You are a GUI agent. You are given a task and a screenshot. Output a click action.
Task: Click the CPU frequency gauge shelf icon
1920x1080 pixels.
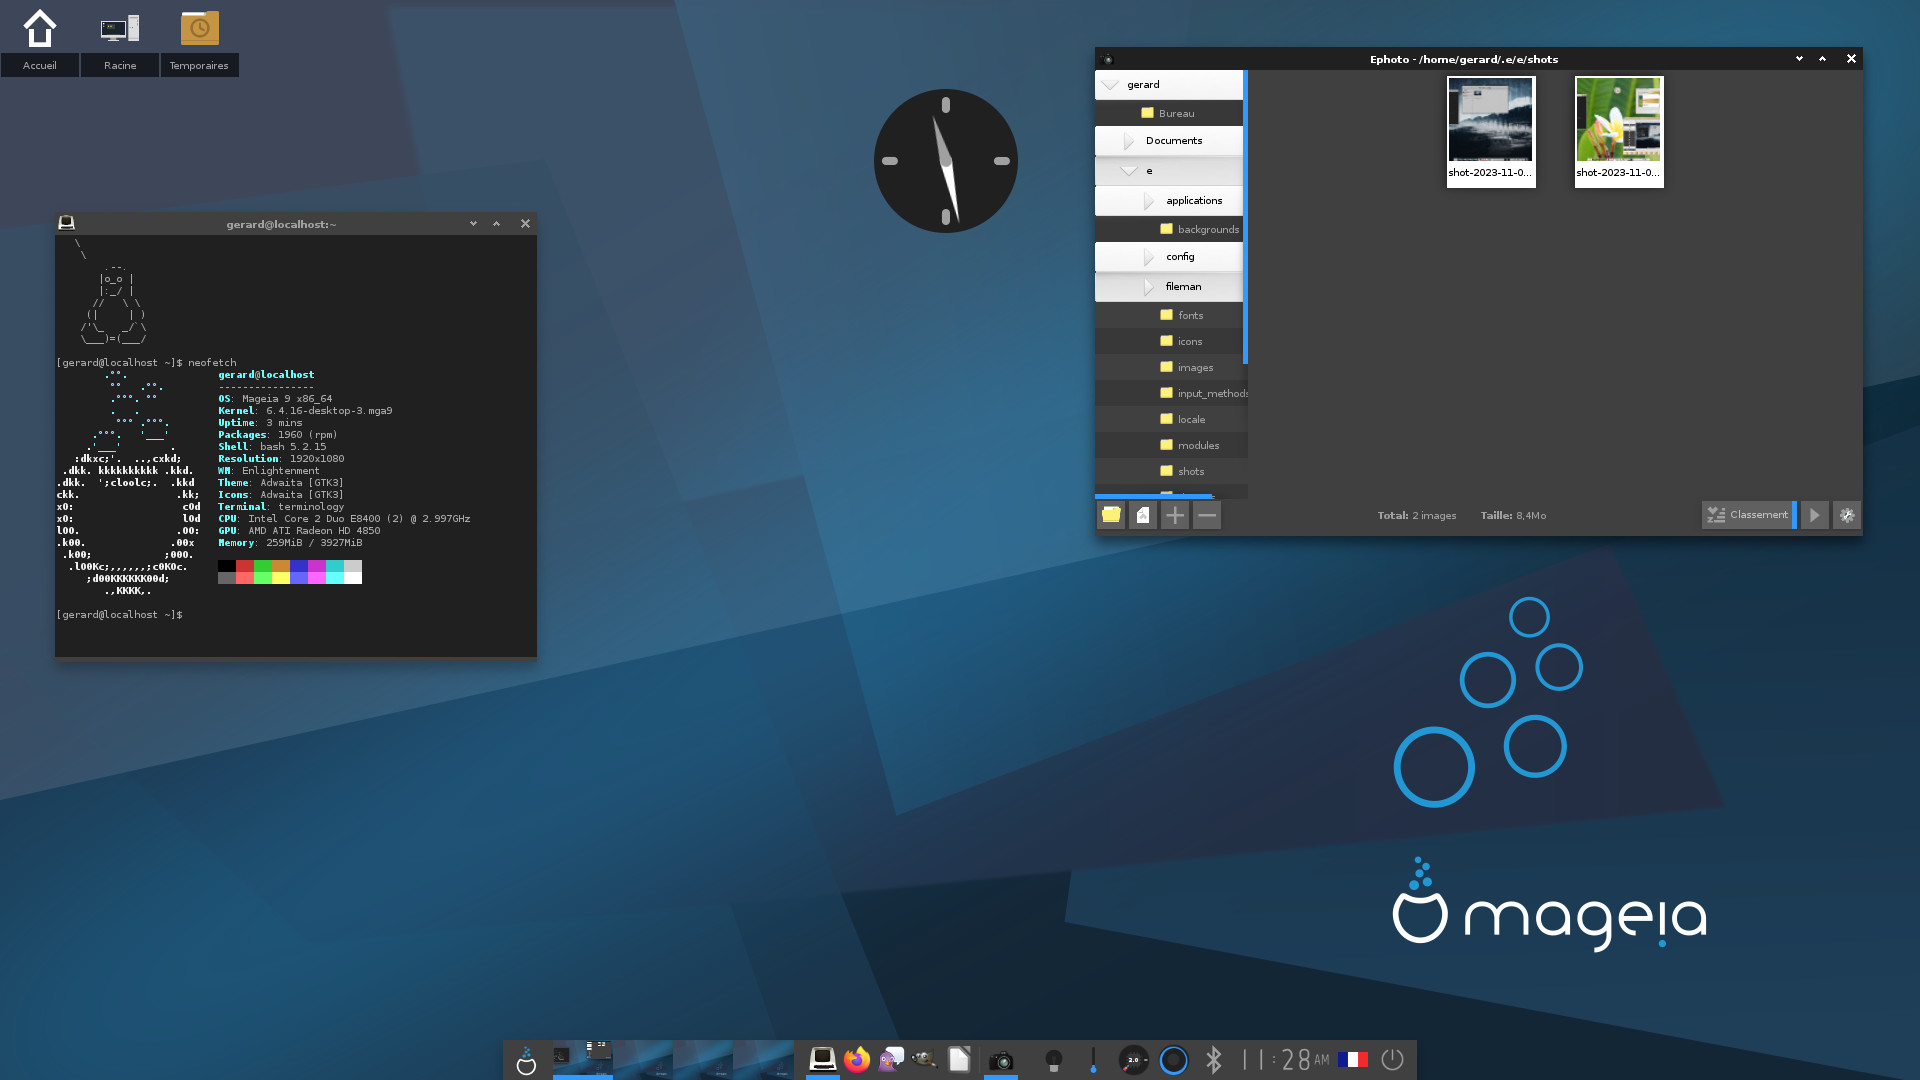(1133, 1060)
